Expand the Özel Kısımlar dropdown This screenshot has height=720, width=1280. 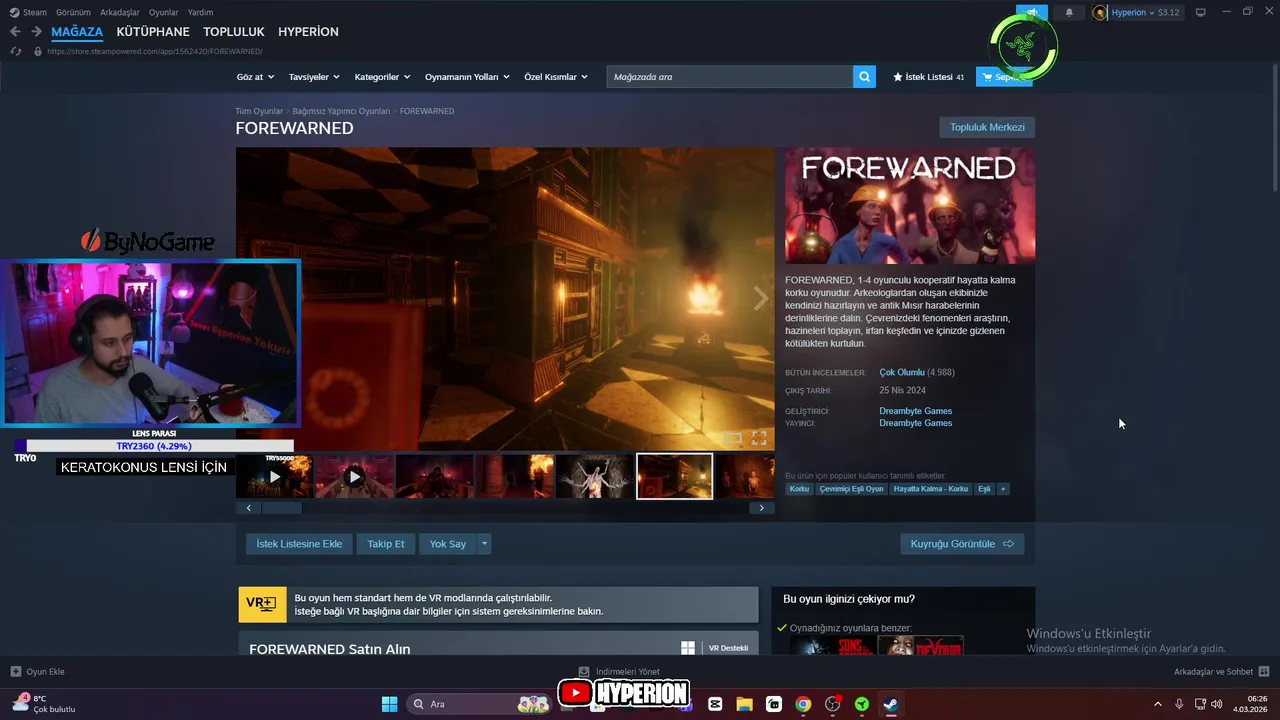click(556, 77)
